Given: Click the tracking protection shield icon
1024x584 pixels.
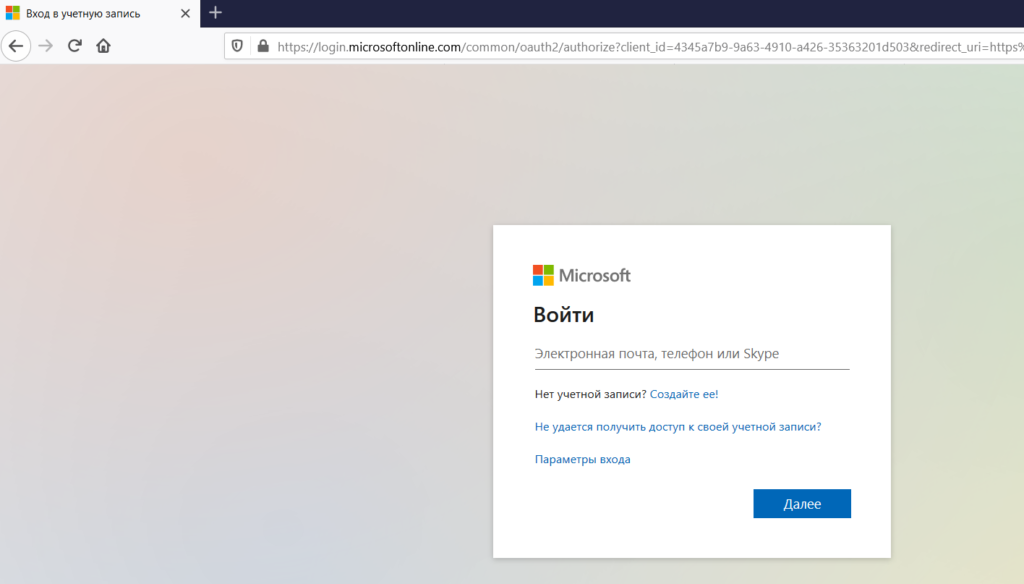Looking at the screenshot, I should click(x=237, y=46).
